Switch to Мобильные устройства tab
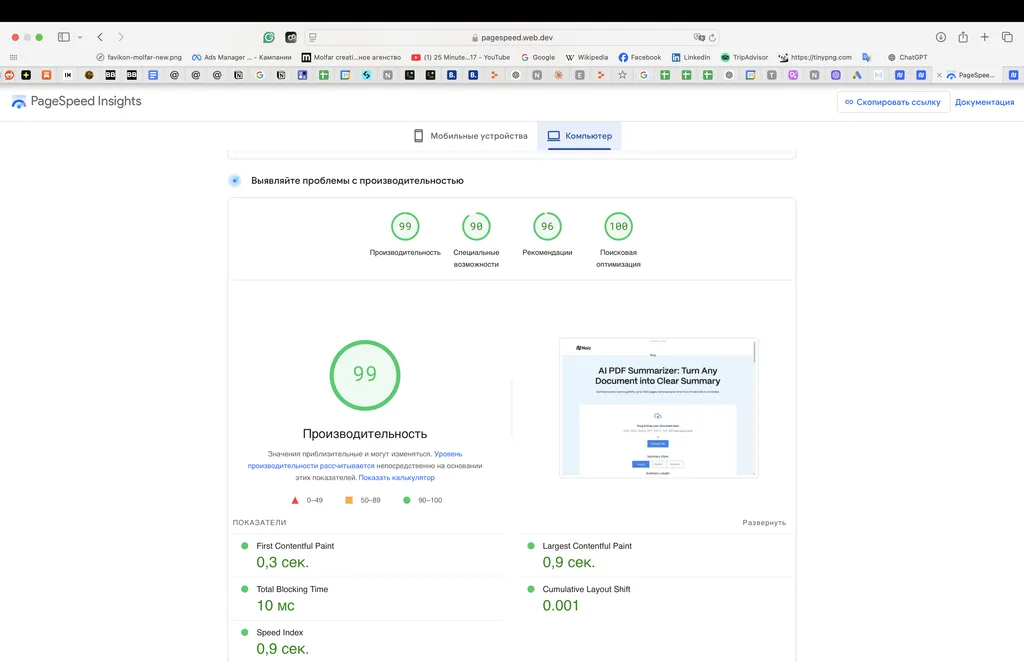The image size is (1024, 662). coord(470,136)
